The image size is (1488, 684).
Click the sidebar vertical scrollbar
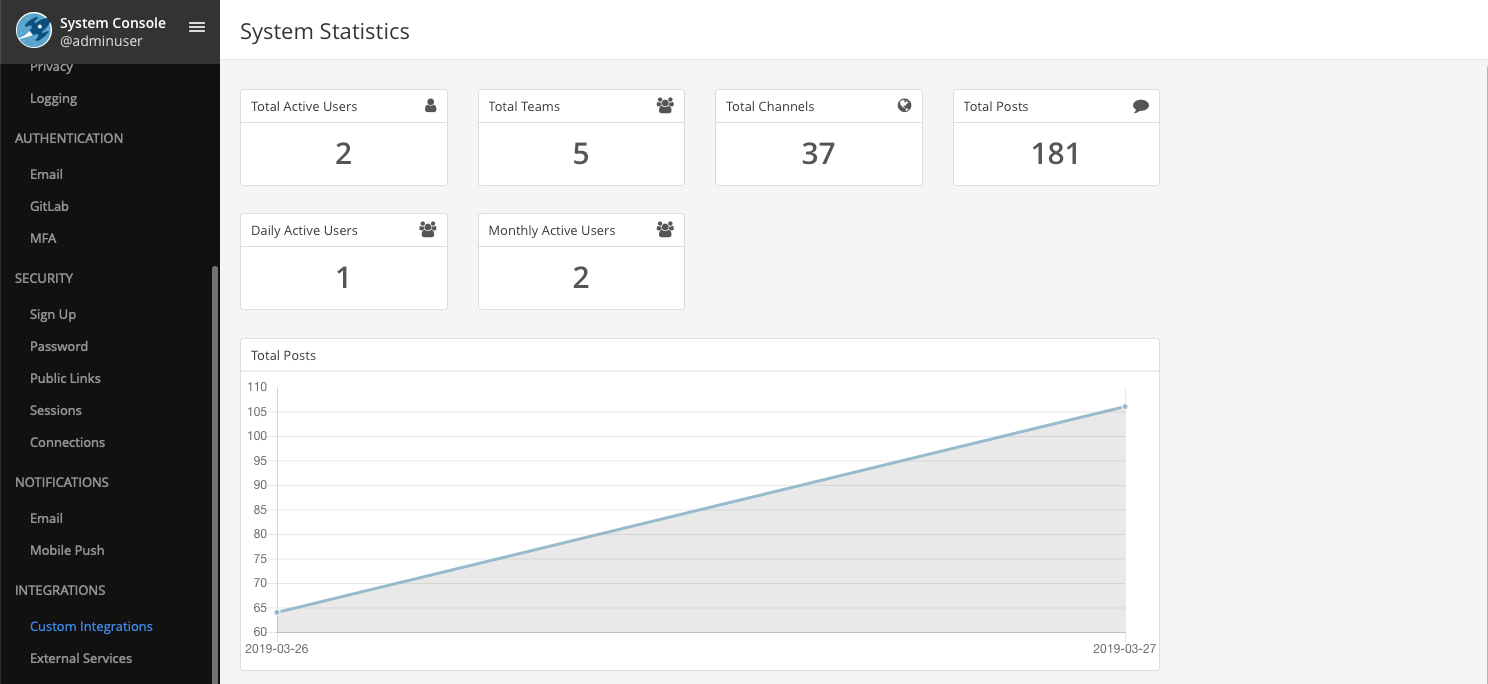point(215,470)
